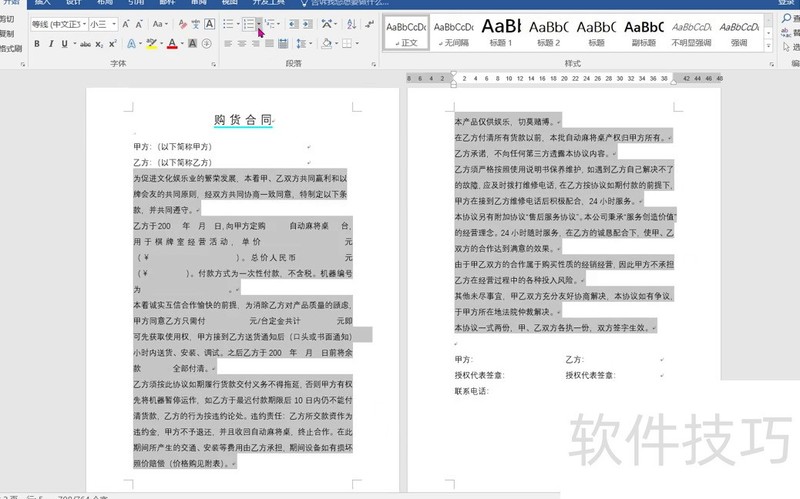
Task: Open the phonetic guide tool
Action: pos(196,24)
